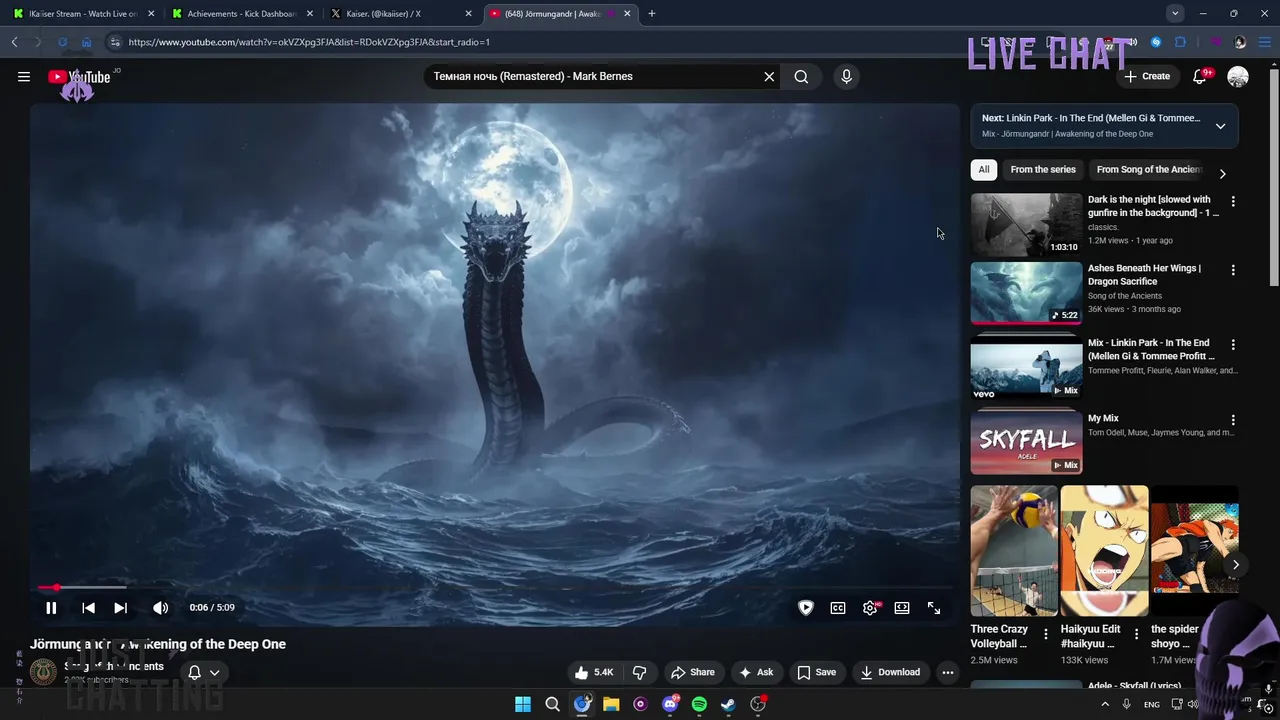This screenshot has width=1280, height=720.
Task: Show next Shorts with arrow
Action: point(1235,565)
